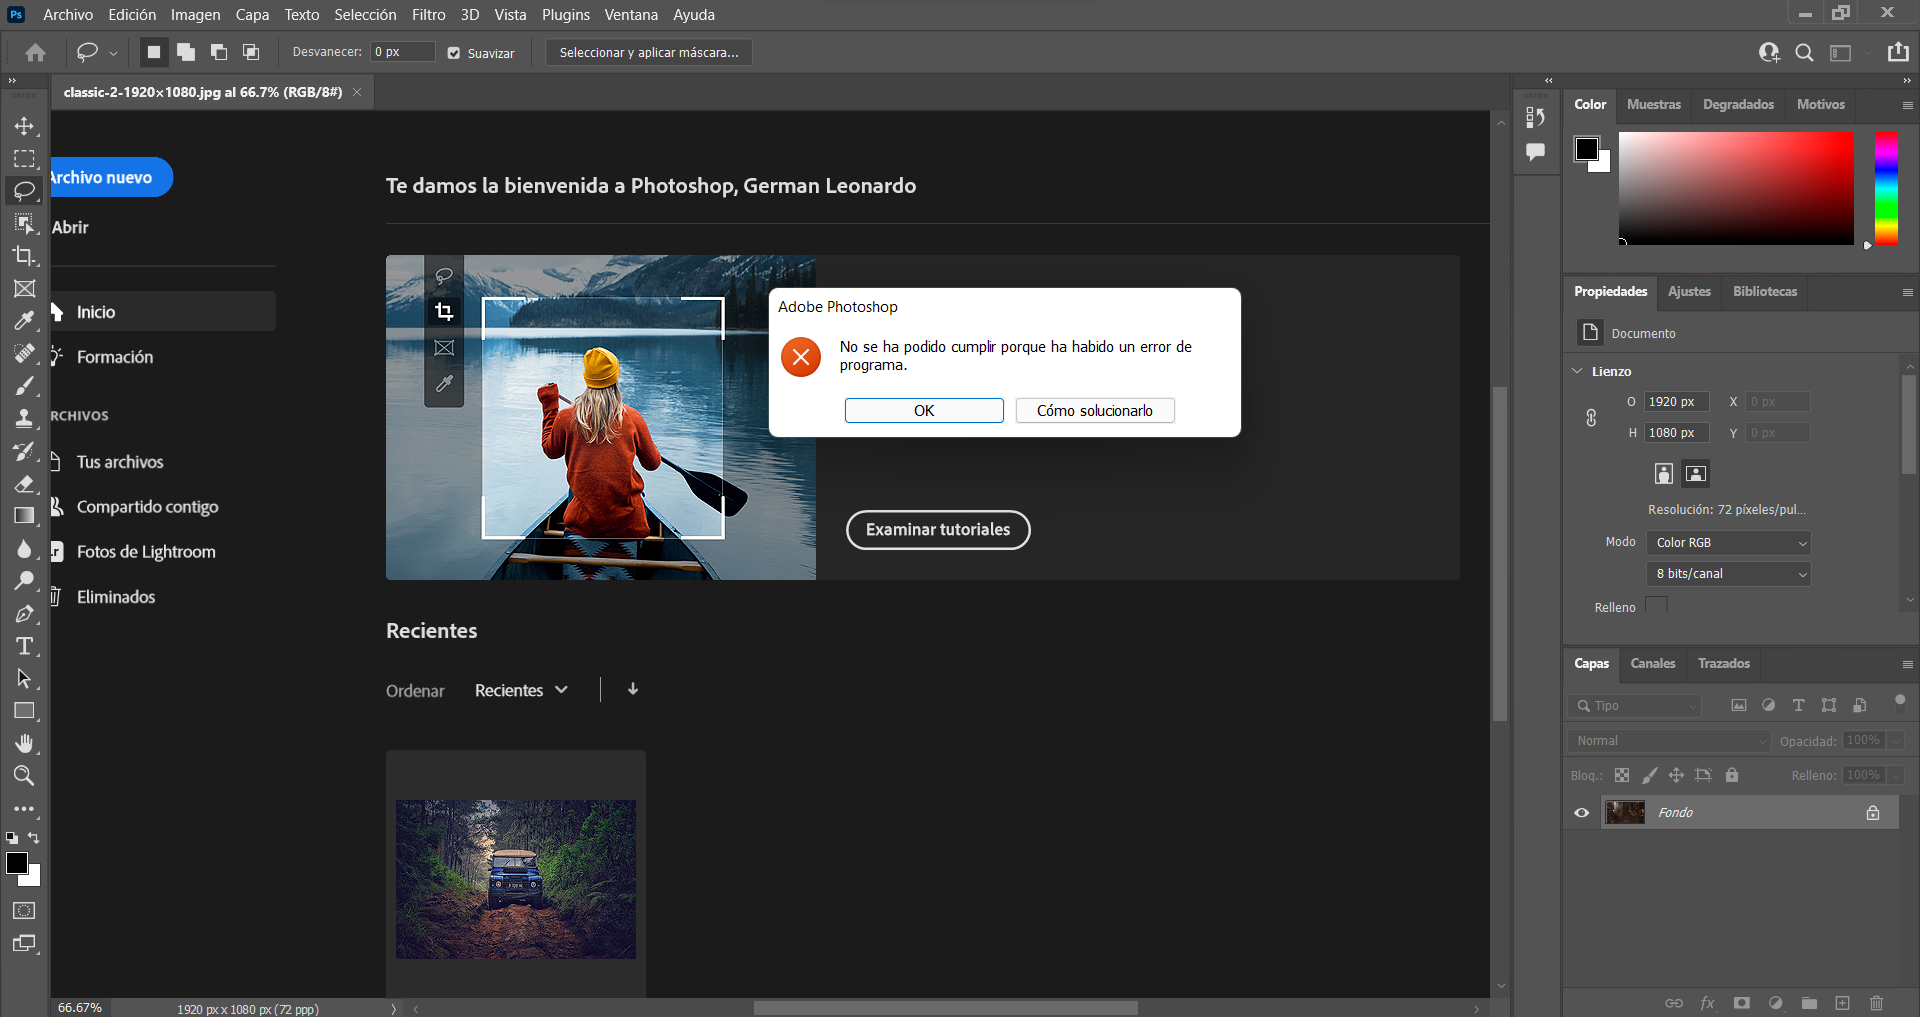Select the Eyedropper tool
The width and height of the screenshot is (1920, 1017).
[x=24, y=320]
